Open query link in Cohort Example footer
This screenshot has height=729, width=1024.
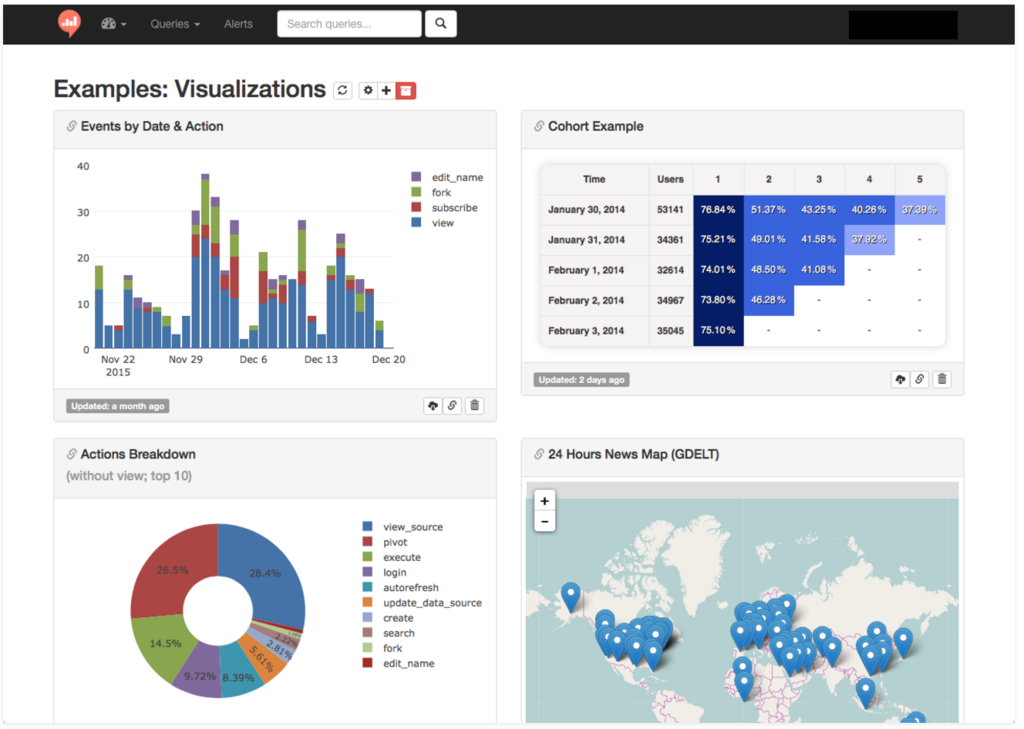[920, 380]
